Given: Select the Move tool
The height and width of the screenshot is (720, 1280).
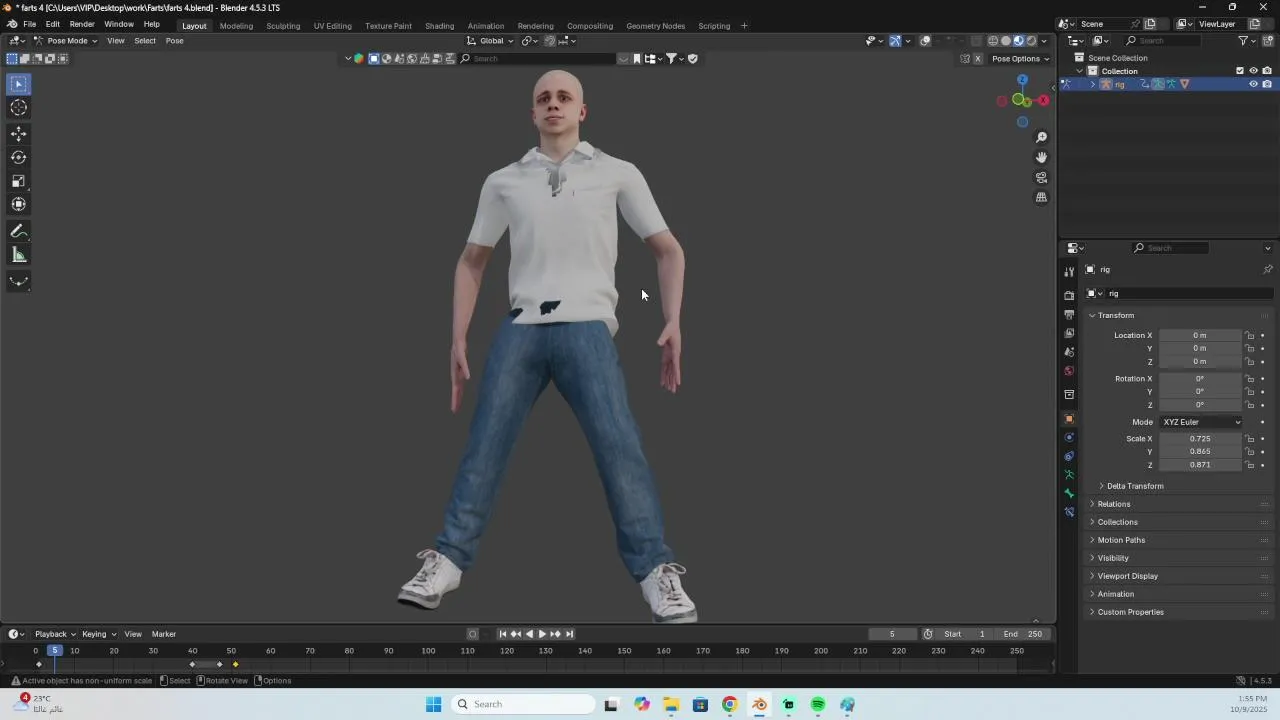Looking at the screenshot, I should [18, 134].
